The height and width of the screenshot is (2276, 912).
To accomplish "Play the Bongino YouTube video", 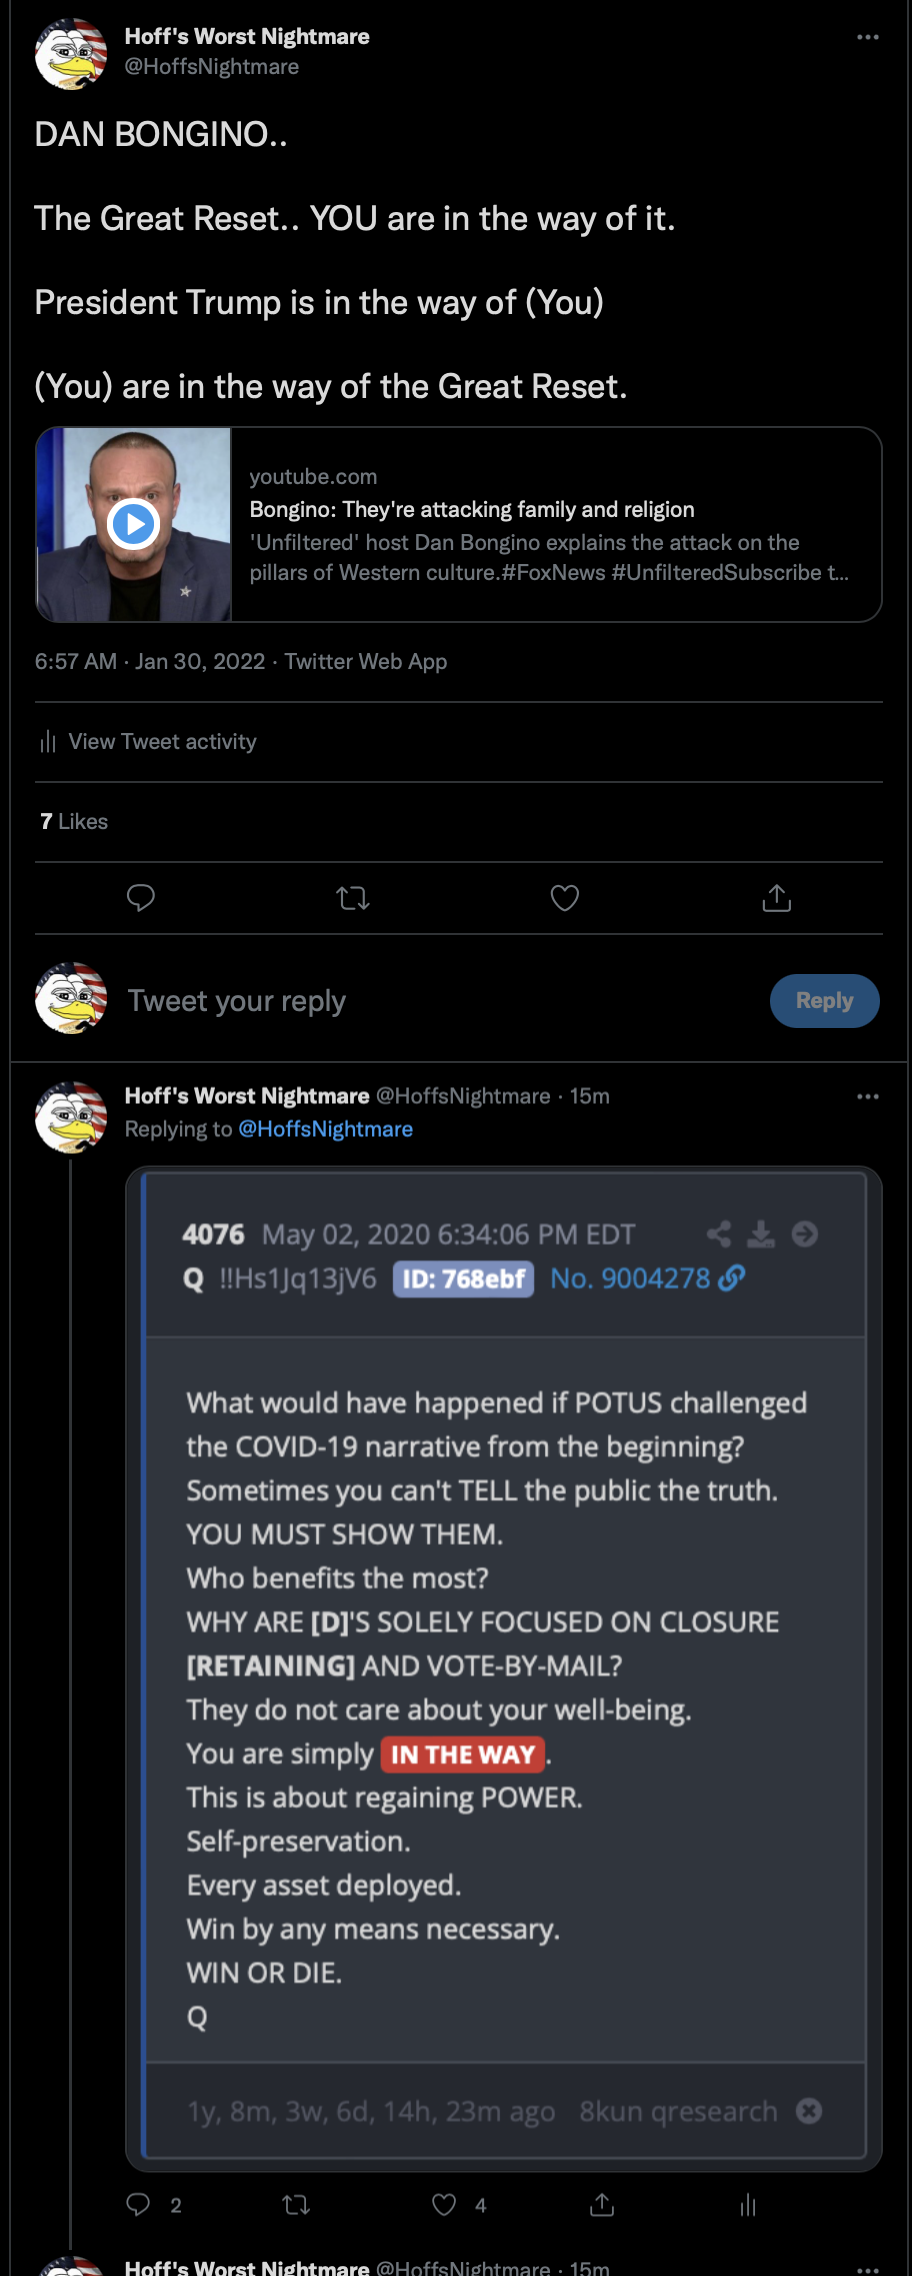I will coord(134,524).
